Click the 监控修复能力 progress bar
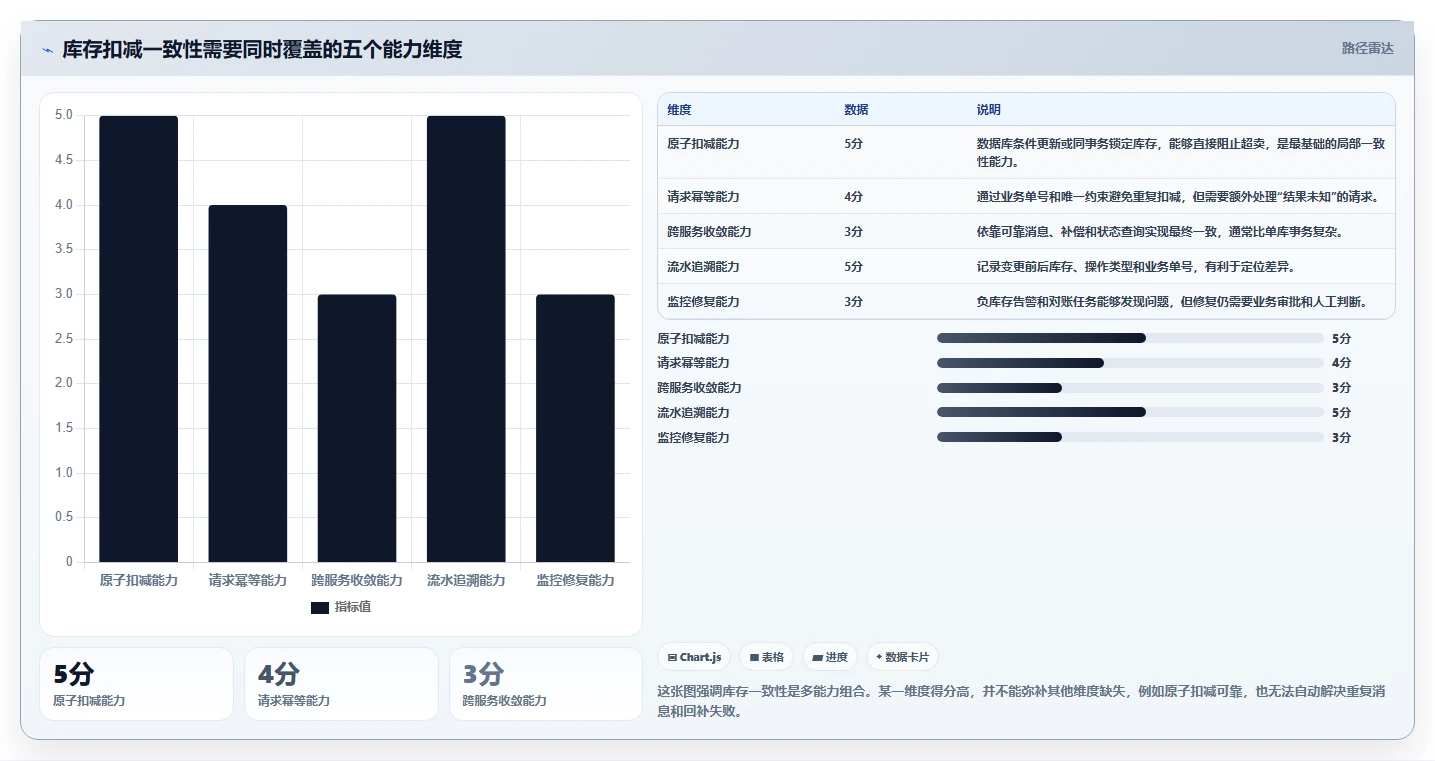Viewport: 1435px width, 761px height. click(1130, 437)
